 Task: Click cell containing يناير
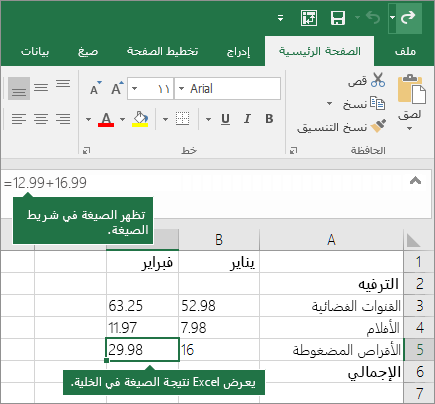(219, 262)
